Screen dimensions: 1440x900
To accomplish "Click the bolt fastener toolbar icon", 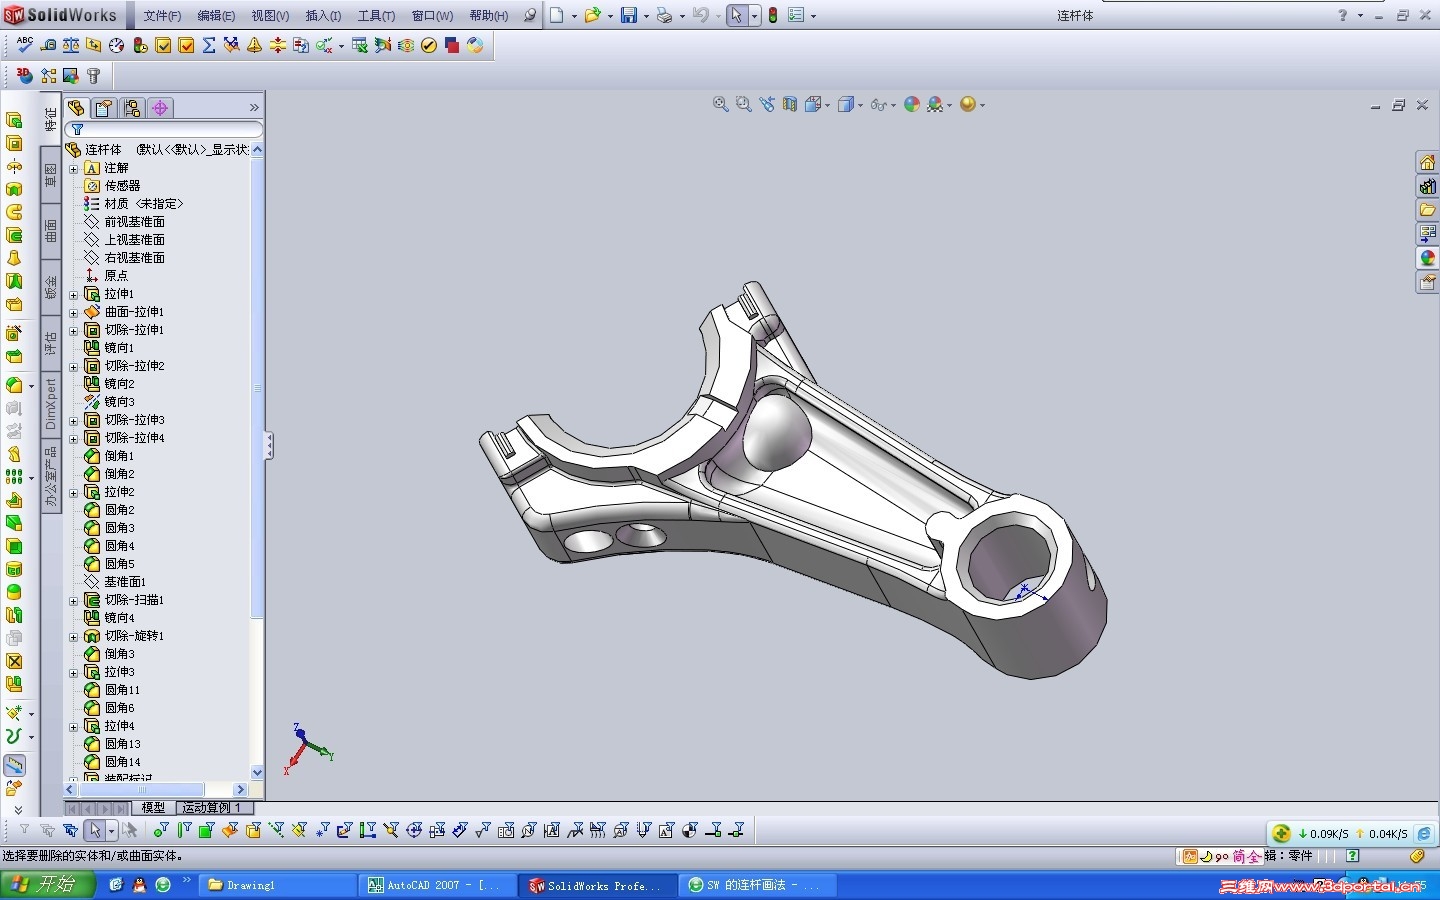I will click(x=94, y=76).
